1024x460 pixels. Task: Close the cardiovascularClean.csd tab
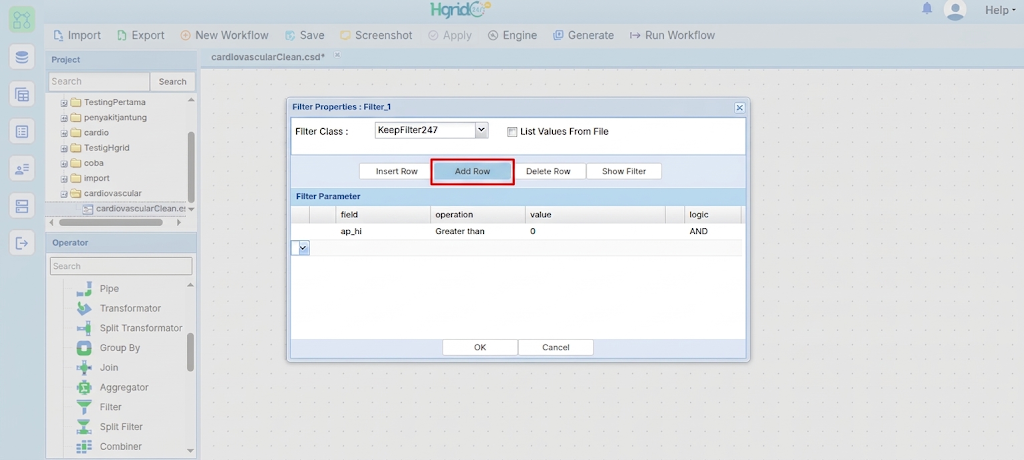338,55
